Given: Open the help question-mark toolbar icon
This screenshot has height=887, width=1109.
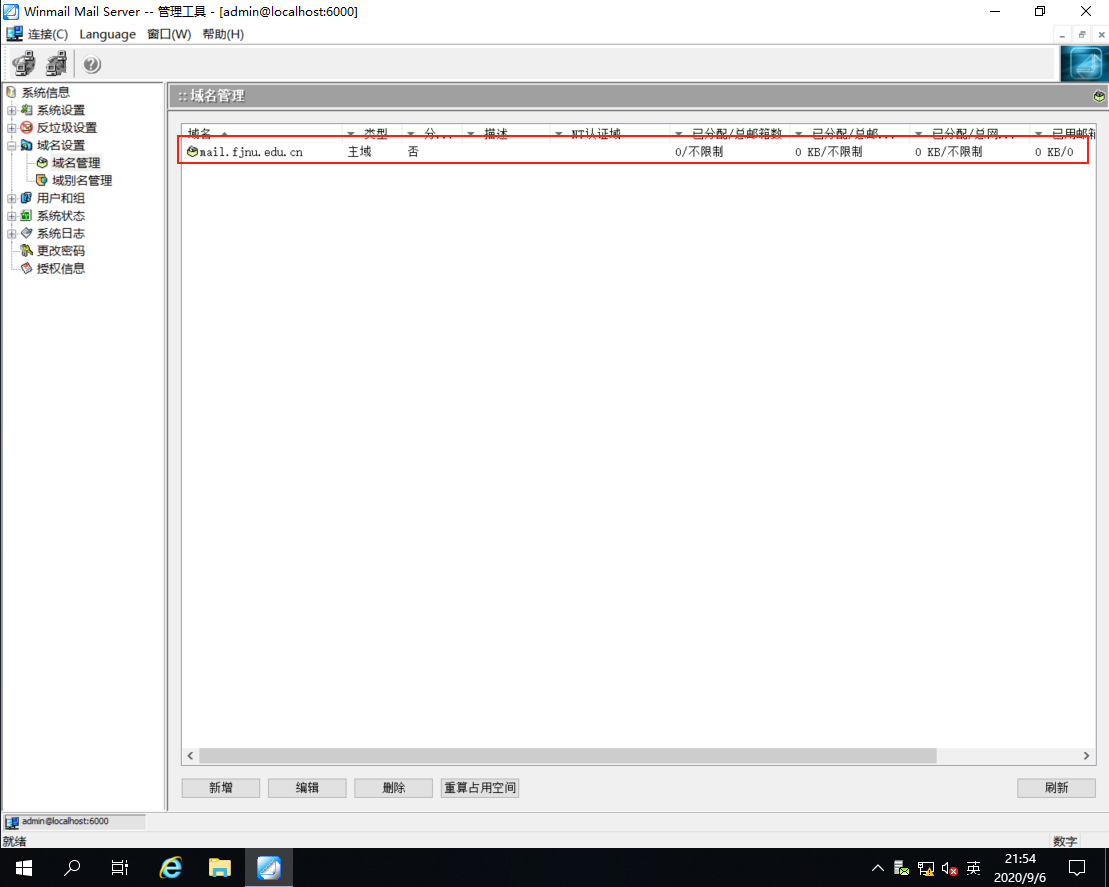Looking at the screenshot, I should (x=92, y=64).
